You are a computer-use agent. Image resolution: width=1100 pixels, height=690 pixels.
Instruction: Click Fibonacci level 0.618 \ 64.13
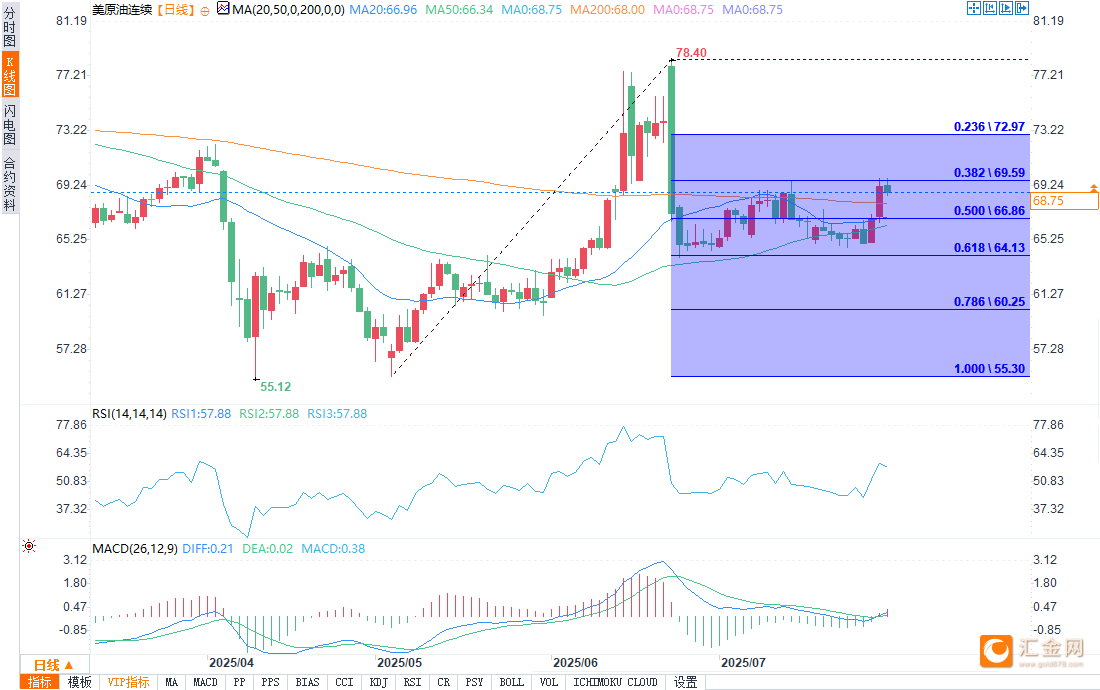click(x=989, y=248)
